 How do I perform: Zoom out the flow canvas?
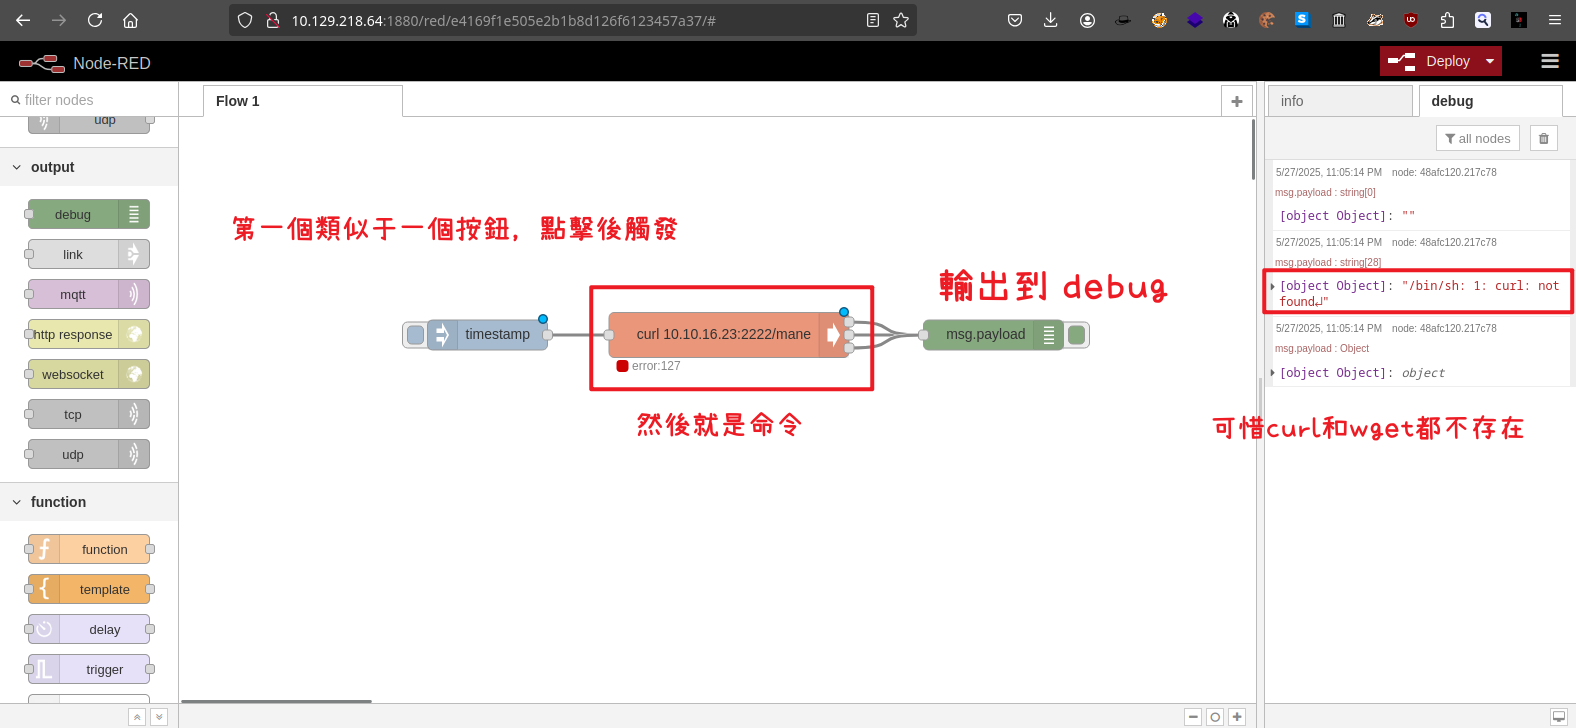[x=1193, y=717]
